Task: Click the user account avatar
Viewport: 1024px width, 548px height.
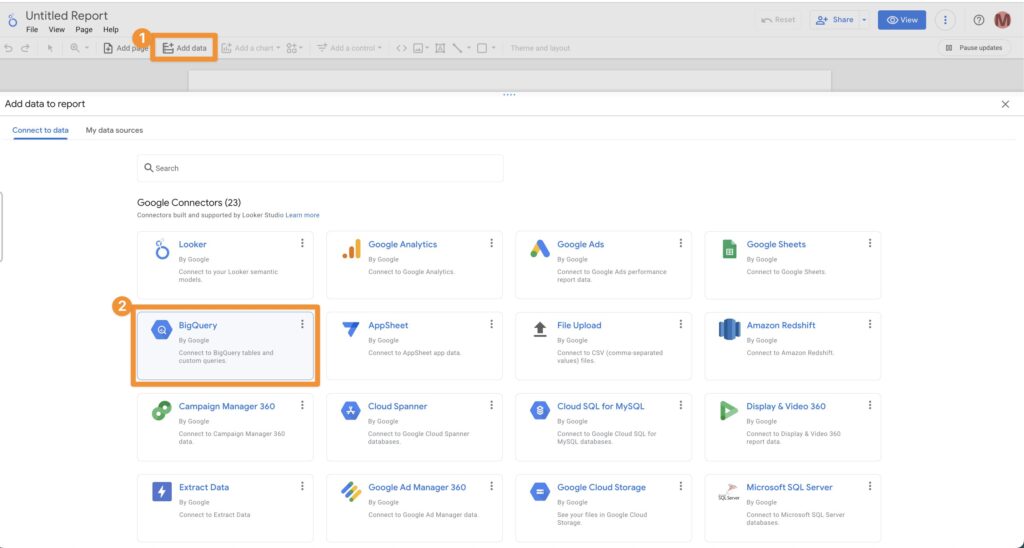Action: point(1002,20)
